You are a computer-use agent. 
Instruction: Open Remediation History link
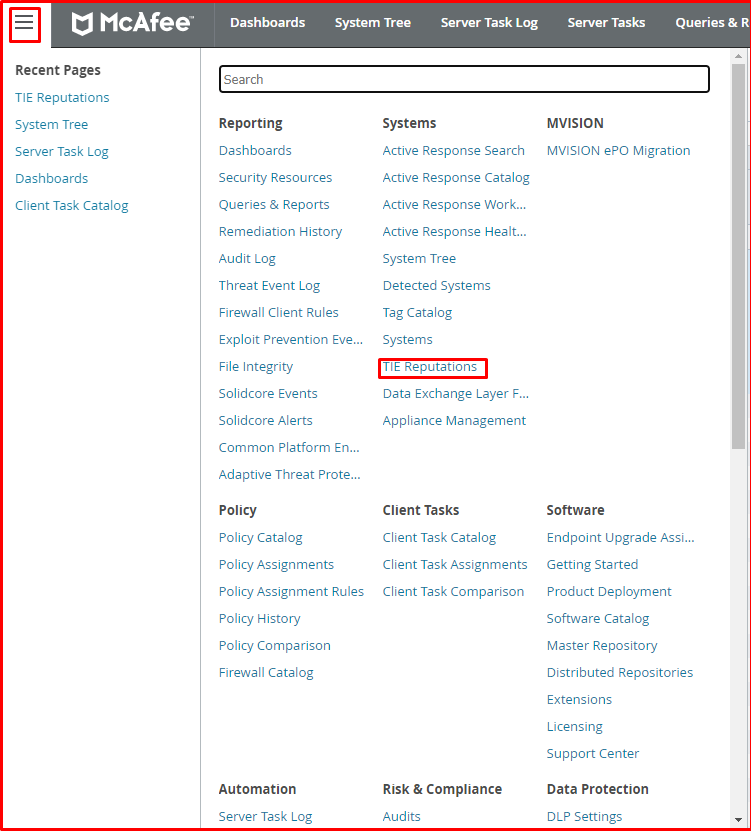pos(280,232)
